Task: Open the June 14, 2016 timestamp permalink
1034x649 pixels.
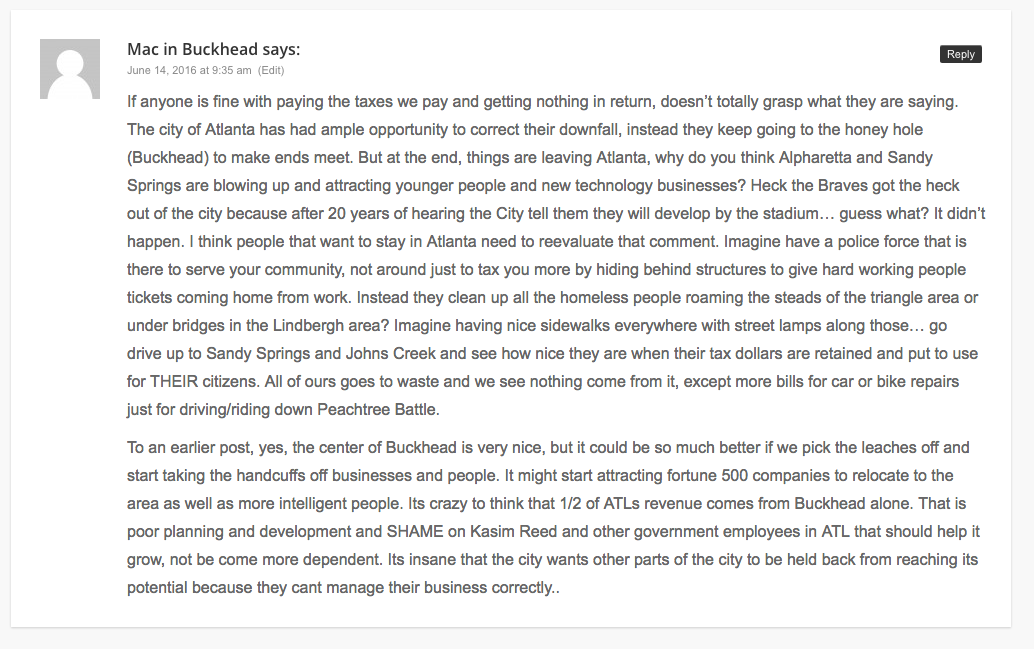Action: (189, 70)
